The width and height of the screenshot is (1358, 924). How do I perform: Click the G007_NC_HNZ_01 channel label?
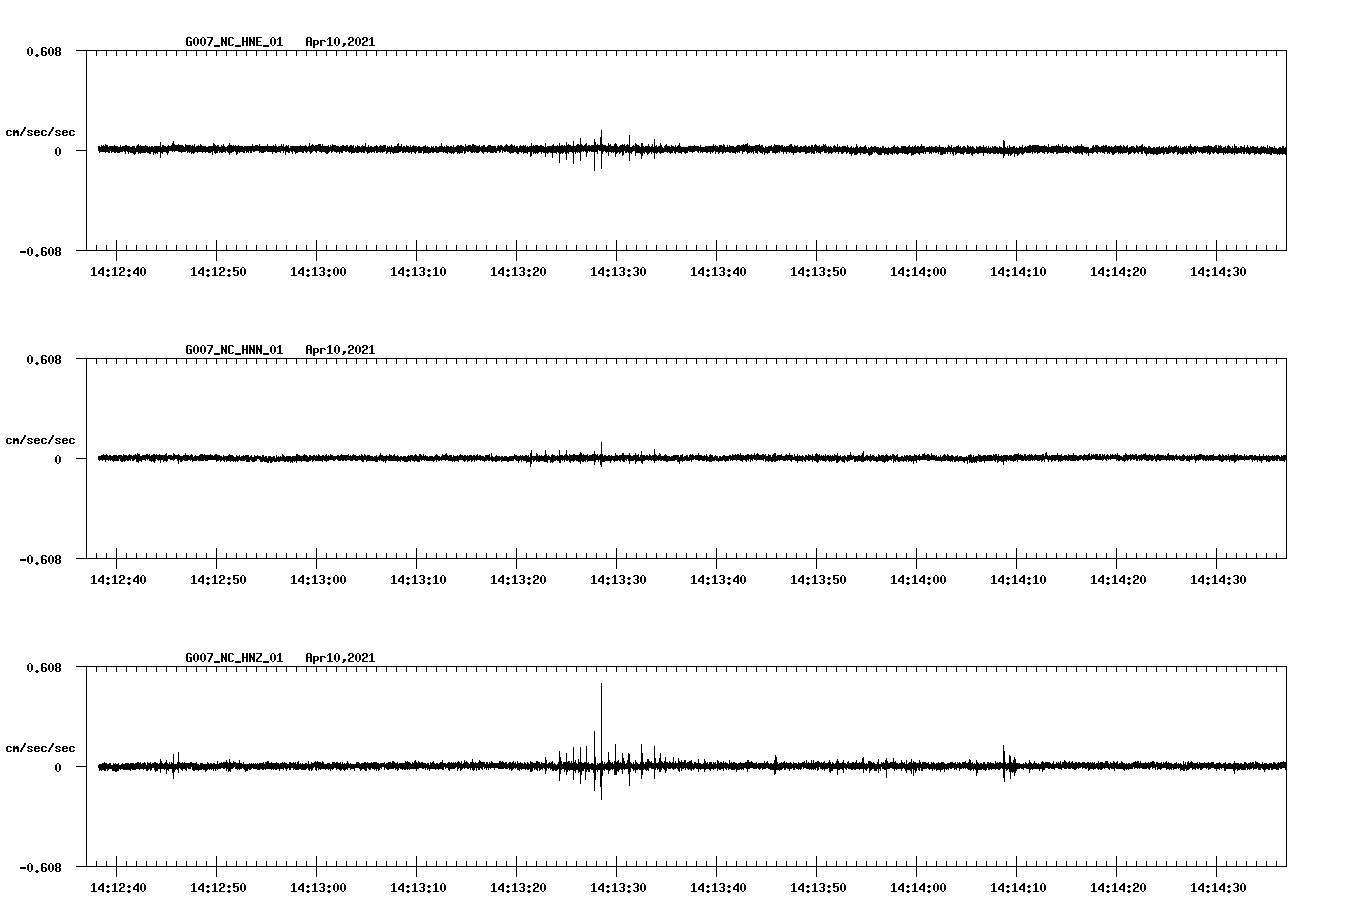point(232,657)
